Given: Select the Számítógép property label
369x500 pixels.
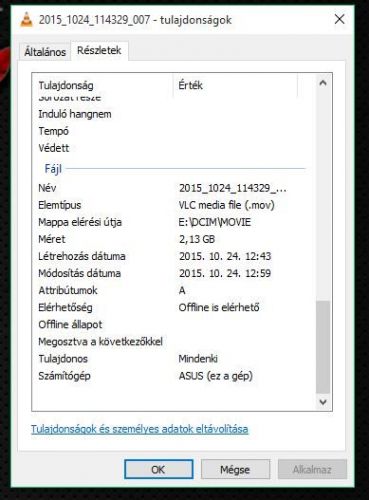Looking at the screenshot, I should pyautogui.click(x=64, y=376).
